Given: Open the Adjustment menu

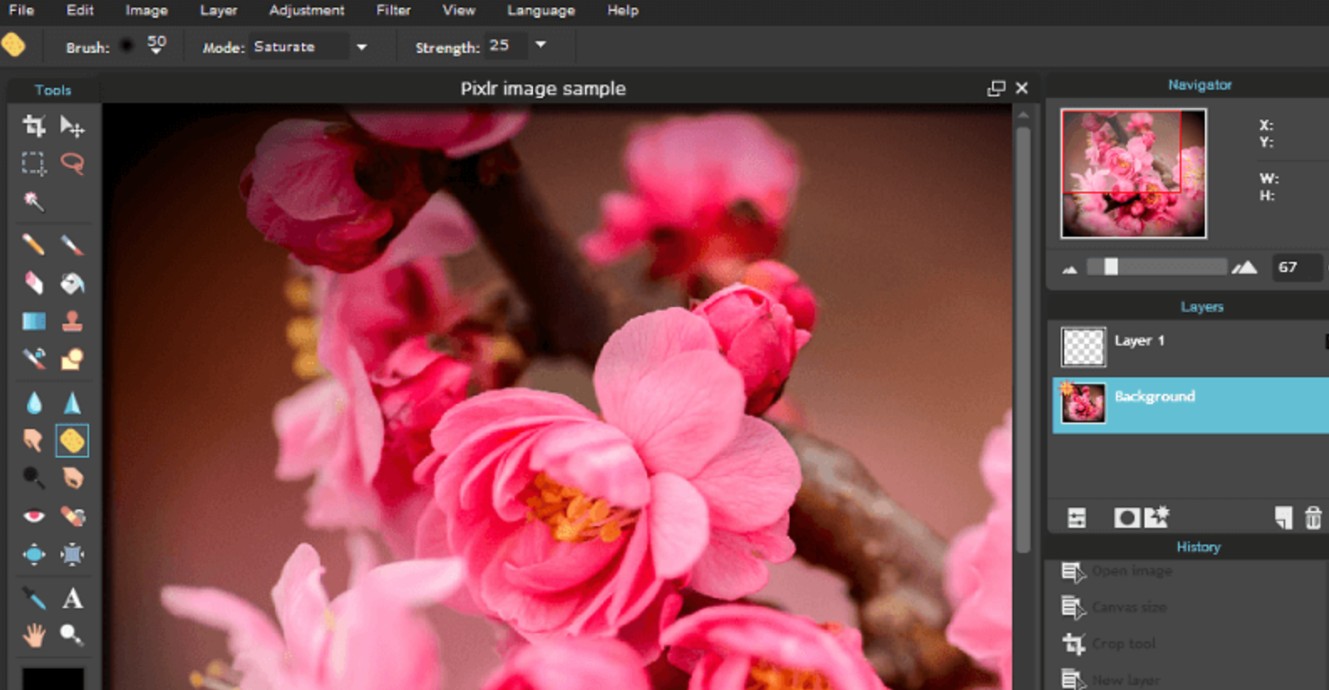Looking at the screenshot, I should coord(306,11).
